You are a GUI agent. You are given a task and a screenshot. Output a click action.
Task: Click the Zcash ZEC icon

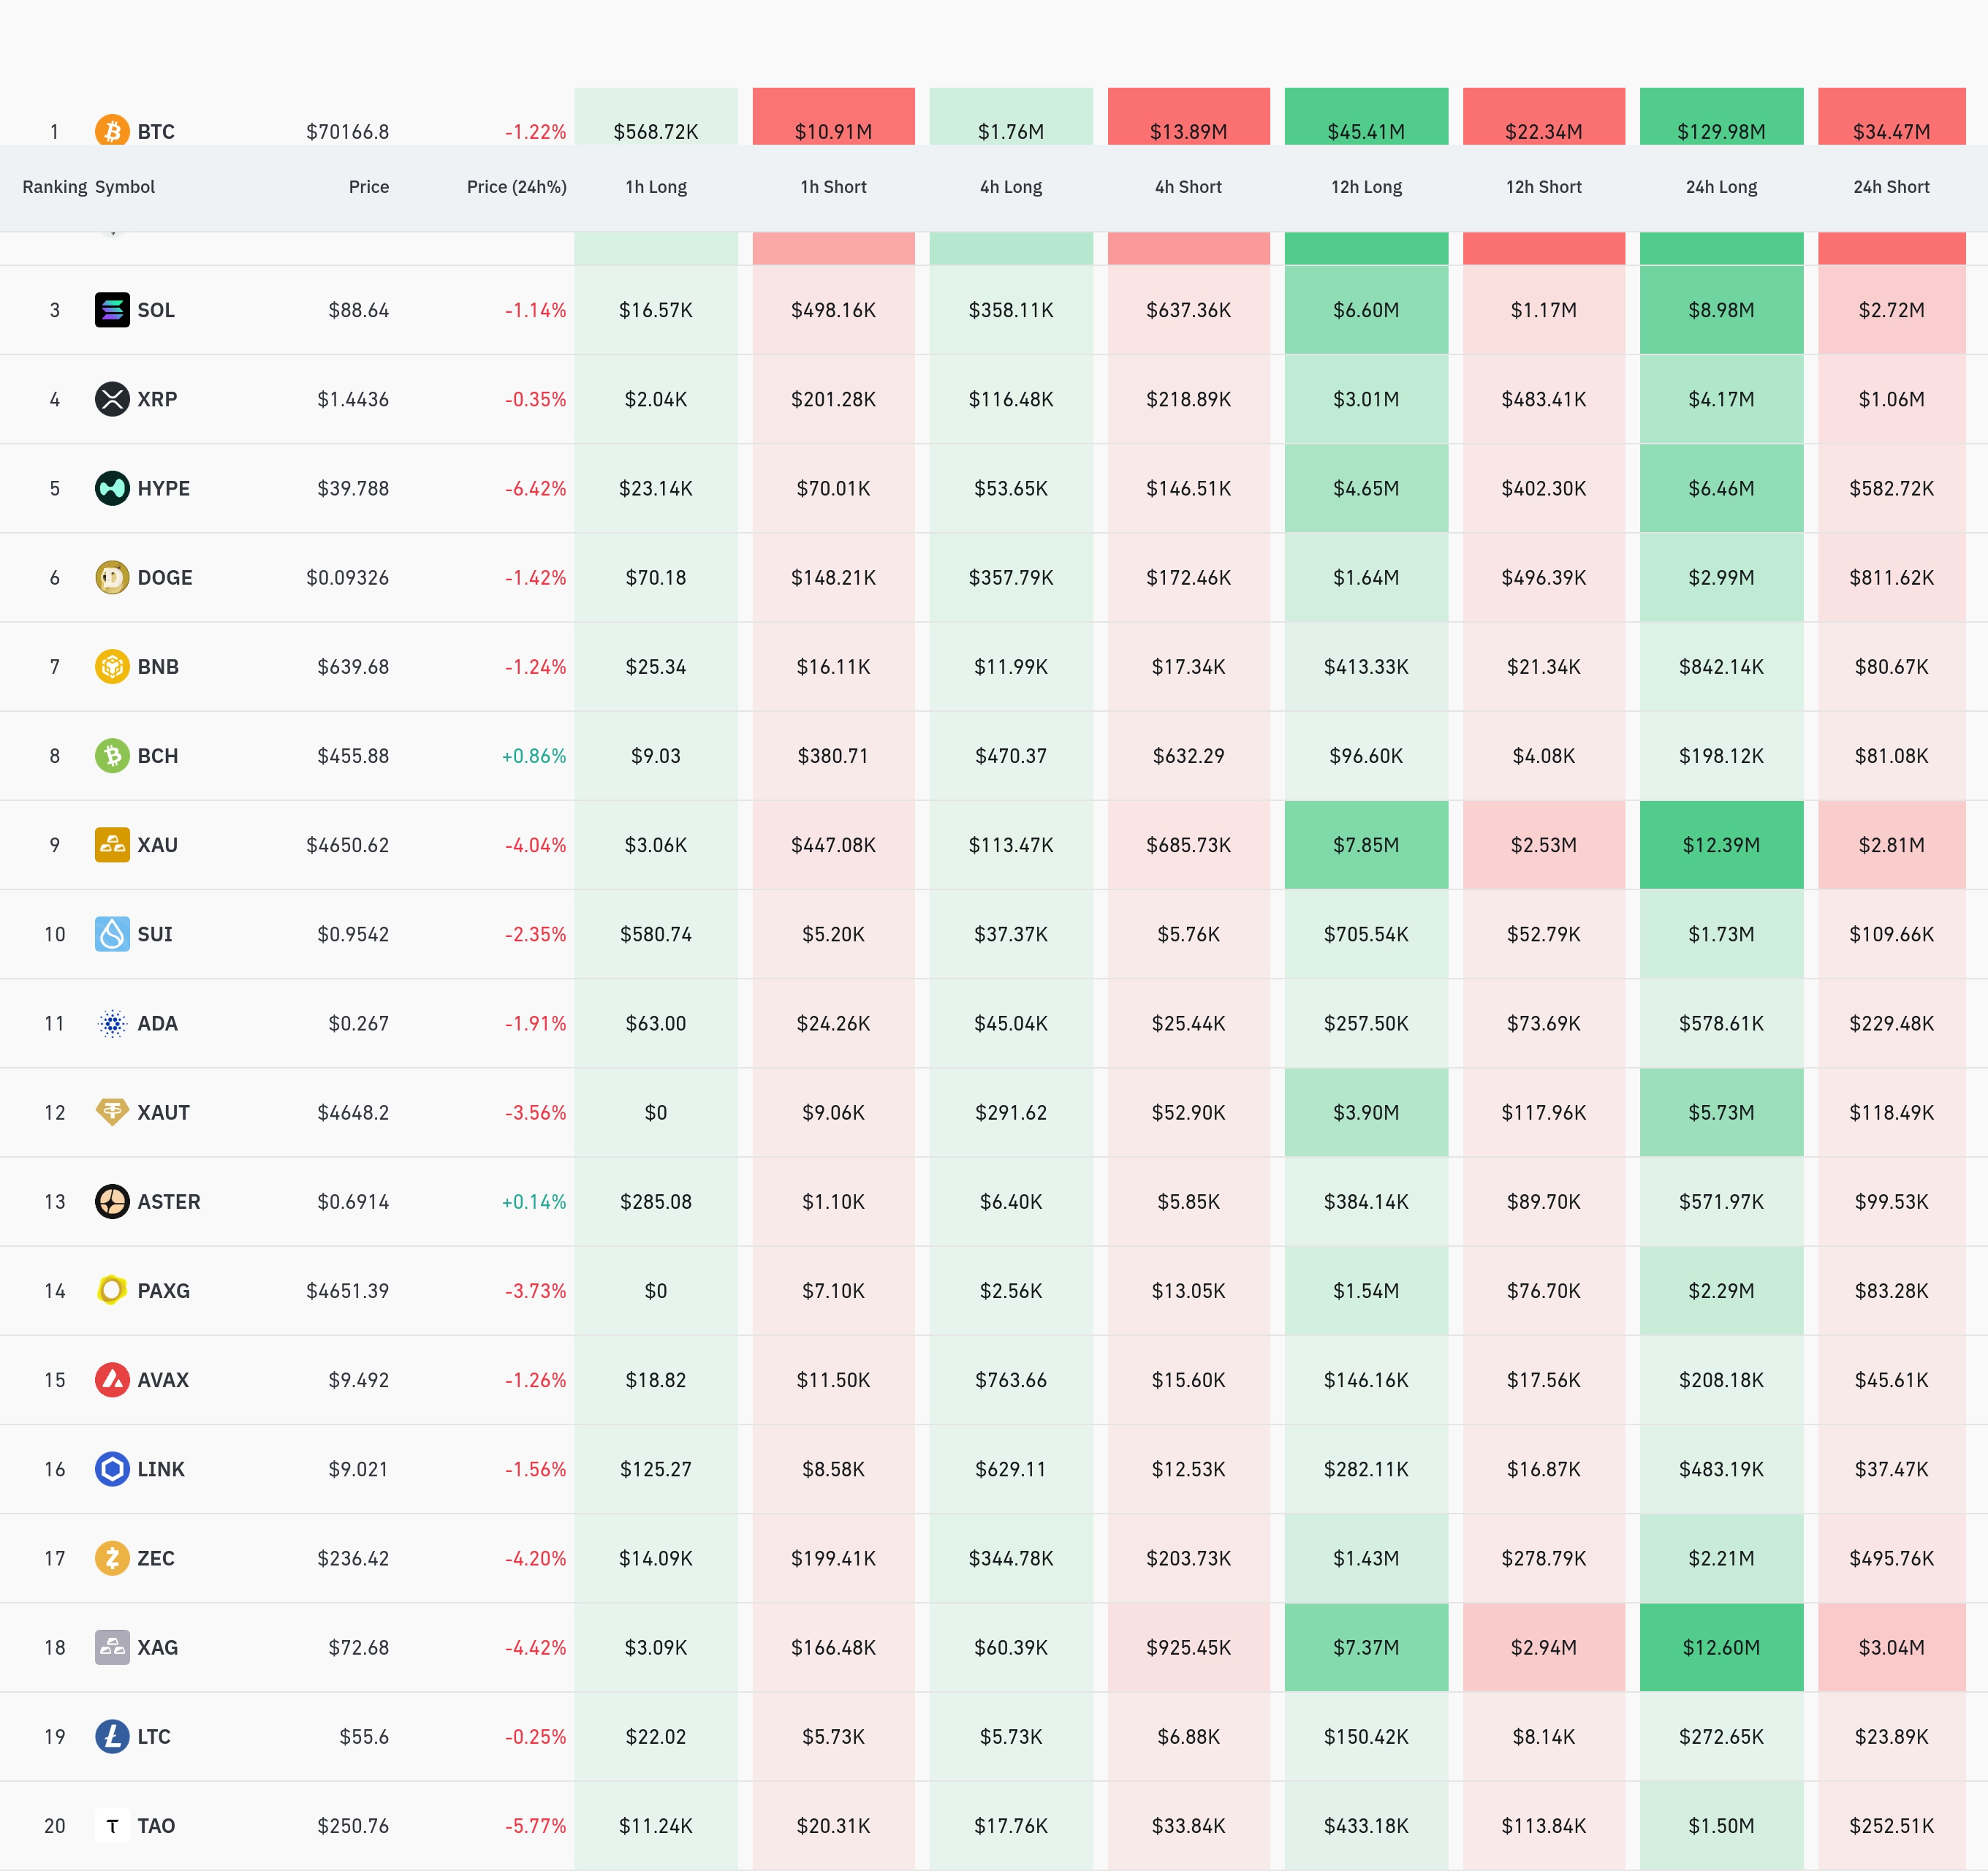pos(112,1558)
